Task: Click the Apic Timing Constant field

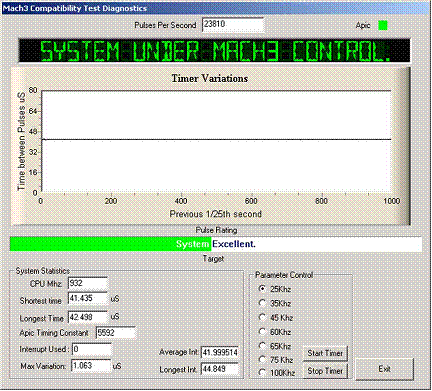Action: coord(116,333)
